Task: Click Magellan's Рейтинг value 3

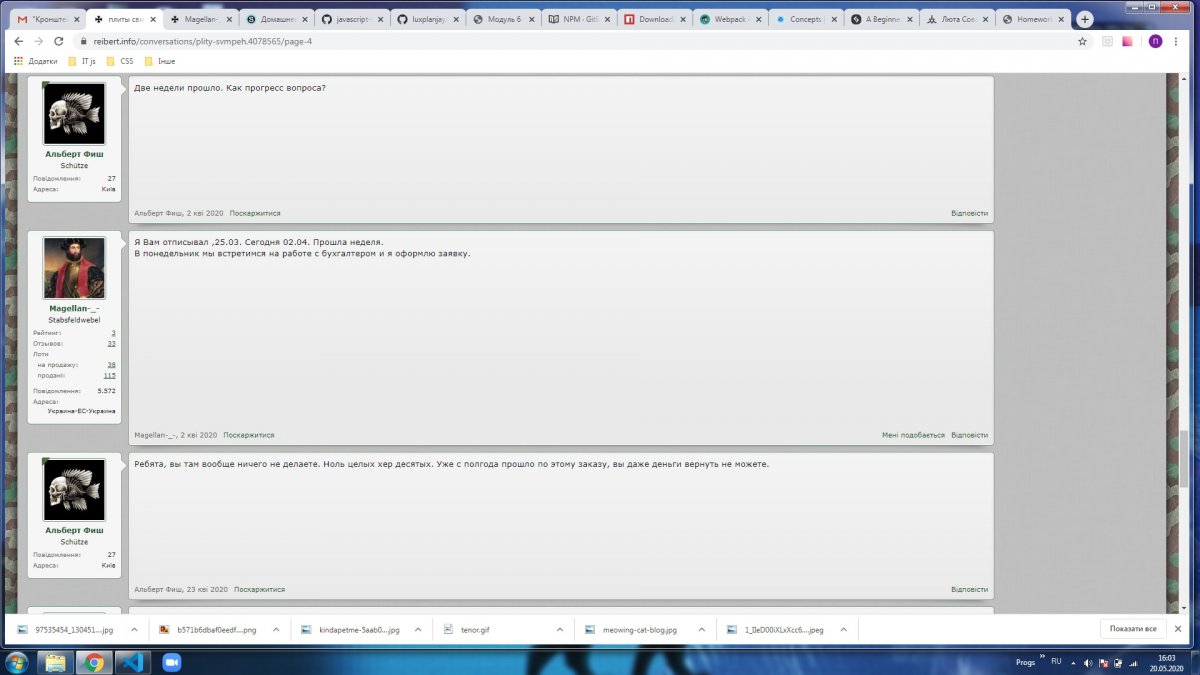Action: [113, 332]
